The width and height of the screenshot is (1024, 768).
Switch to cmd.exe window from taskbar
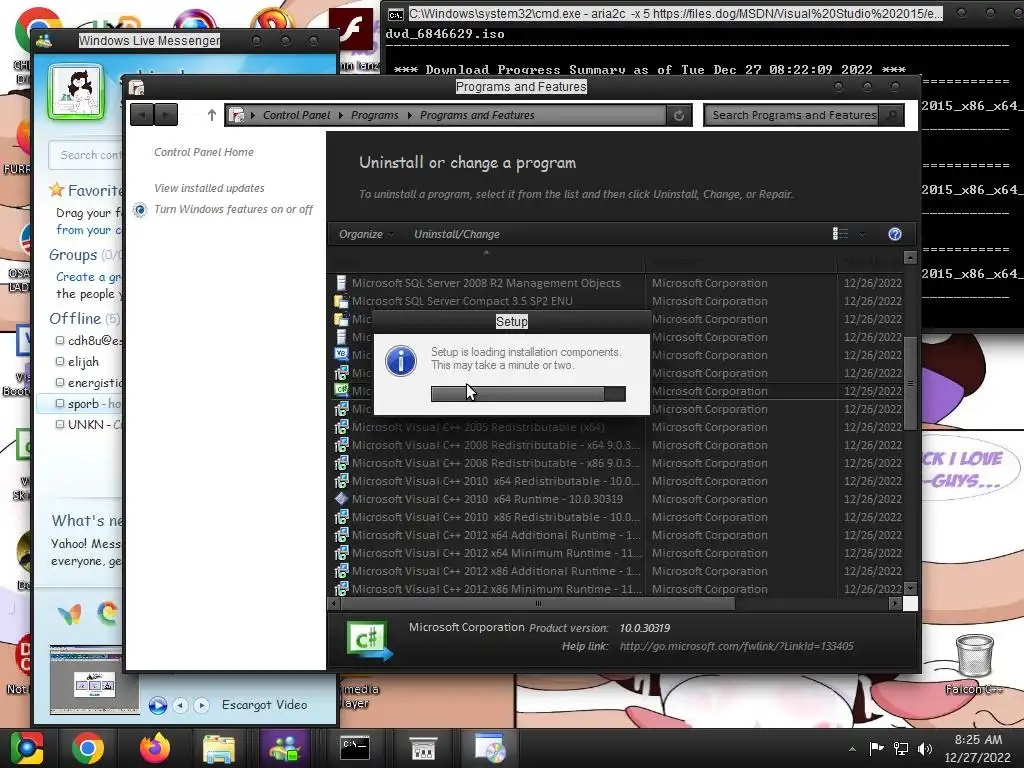tap(355, 748)
